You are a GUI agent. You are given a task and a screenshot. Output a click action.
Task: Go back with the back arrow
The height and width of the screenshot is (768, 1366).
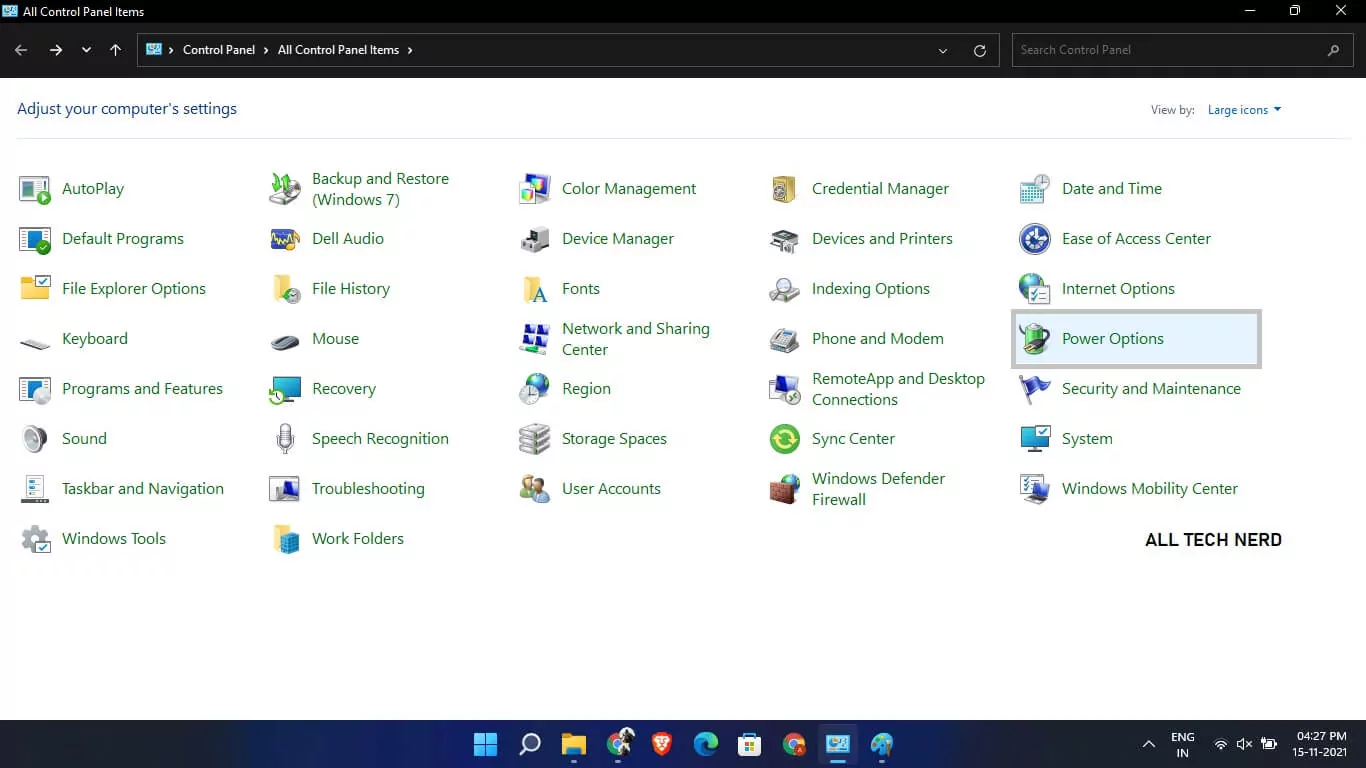(21, 50)
